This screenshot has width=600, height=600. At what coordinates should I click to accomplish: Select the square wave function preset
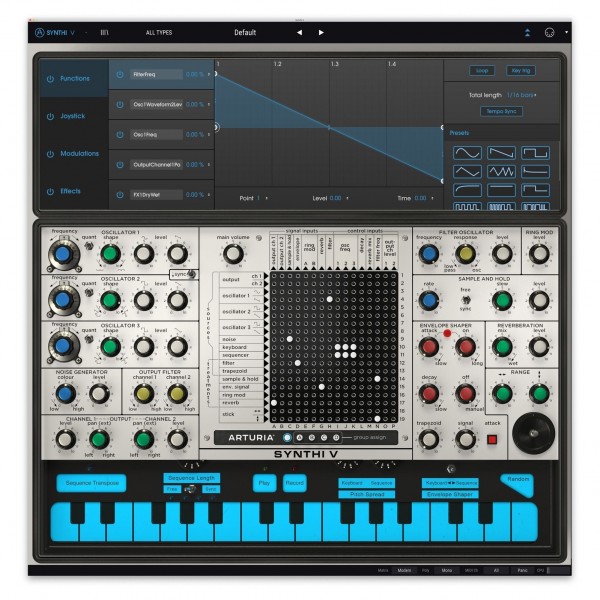(535, 153)
